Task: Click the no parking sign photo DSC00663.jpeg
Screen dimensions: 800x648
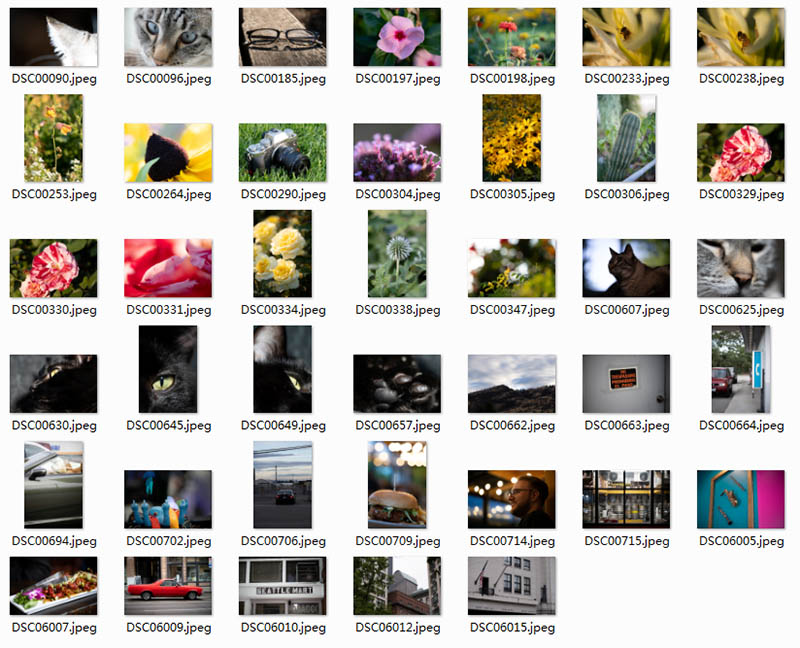Action: pos(626,384)
